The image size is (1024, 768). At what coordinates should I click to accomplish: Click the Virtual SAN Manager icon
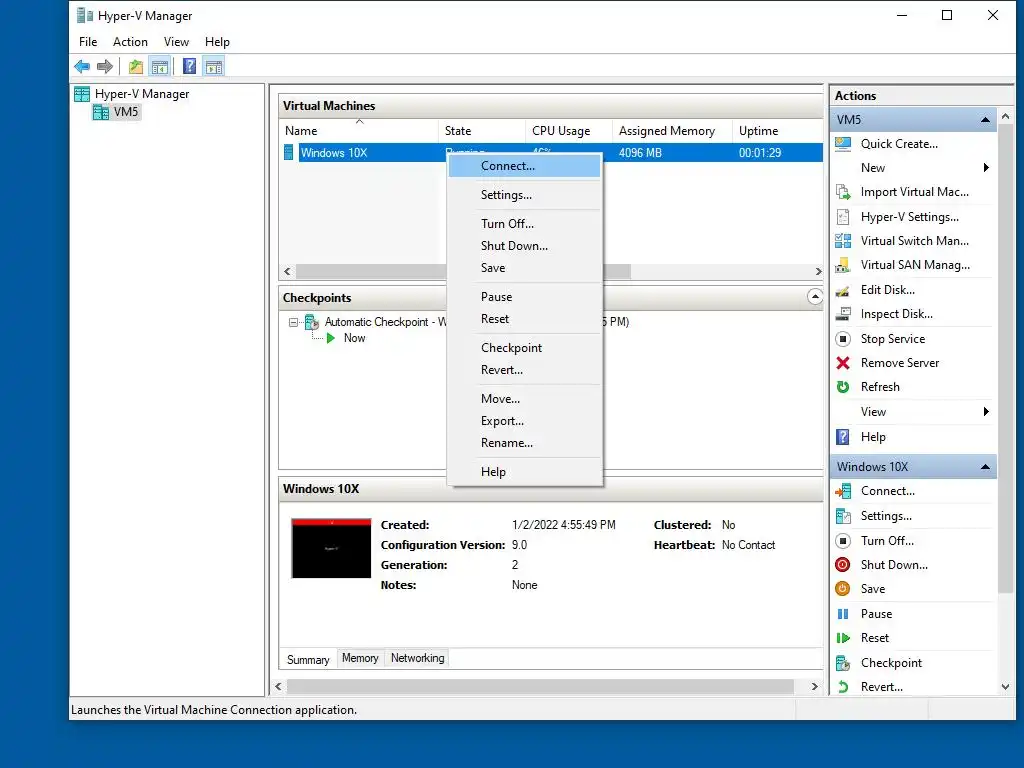click(x=843, y=265)
